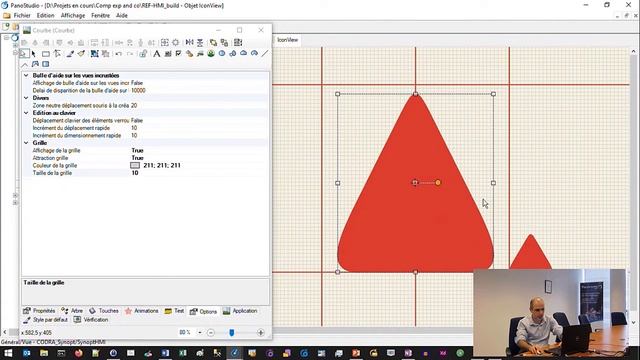Screen dimensions: 640x360
Task: Click the caret polyline icon in third toolbar row
Action: [x=24, y=64]
